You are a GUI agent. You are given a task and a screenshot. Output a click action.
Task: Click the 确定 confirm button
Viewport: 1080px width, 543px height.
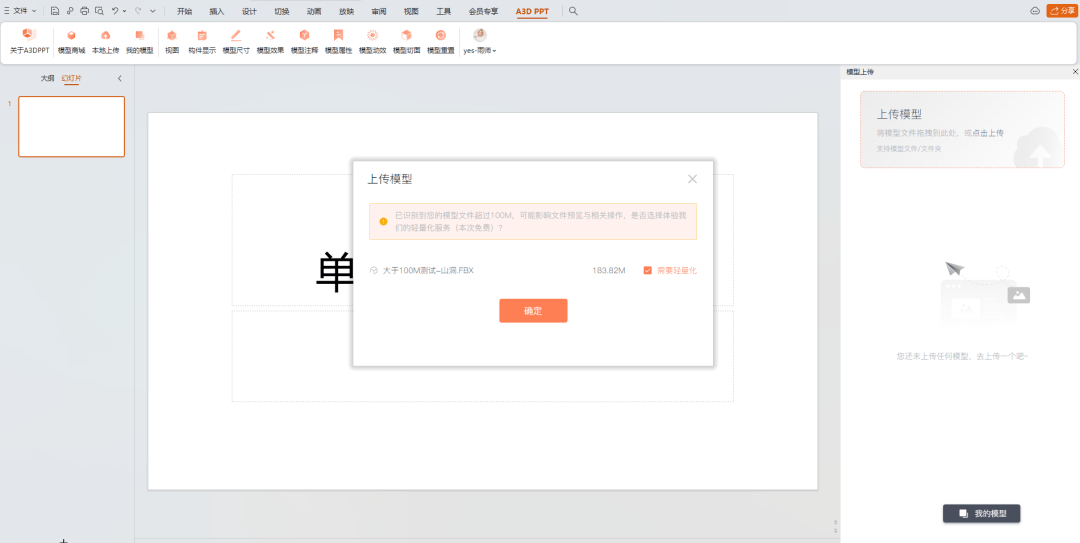point(533,311)
